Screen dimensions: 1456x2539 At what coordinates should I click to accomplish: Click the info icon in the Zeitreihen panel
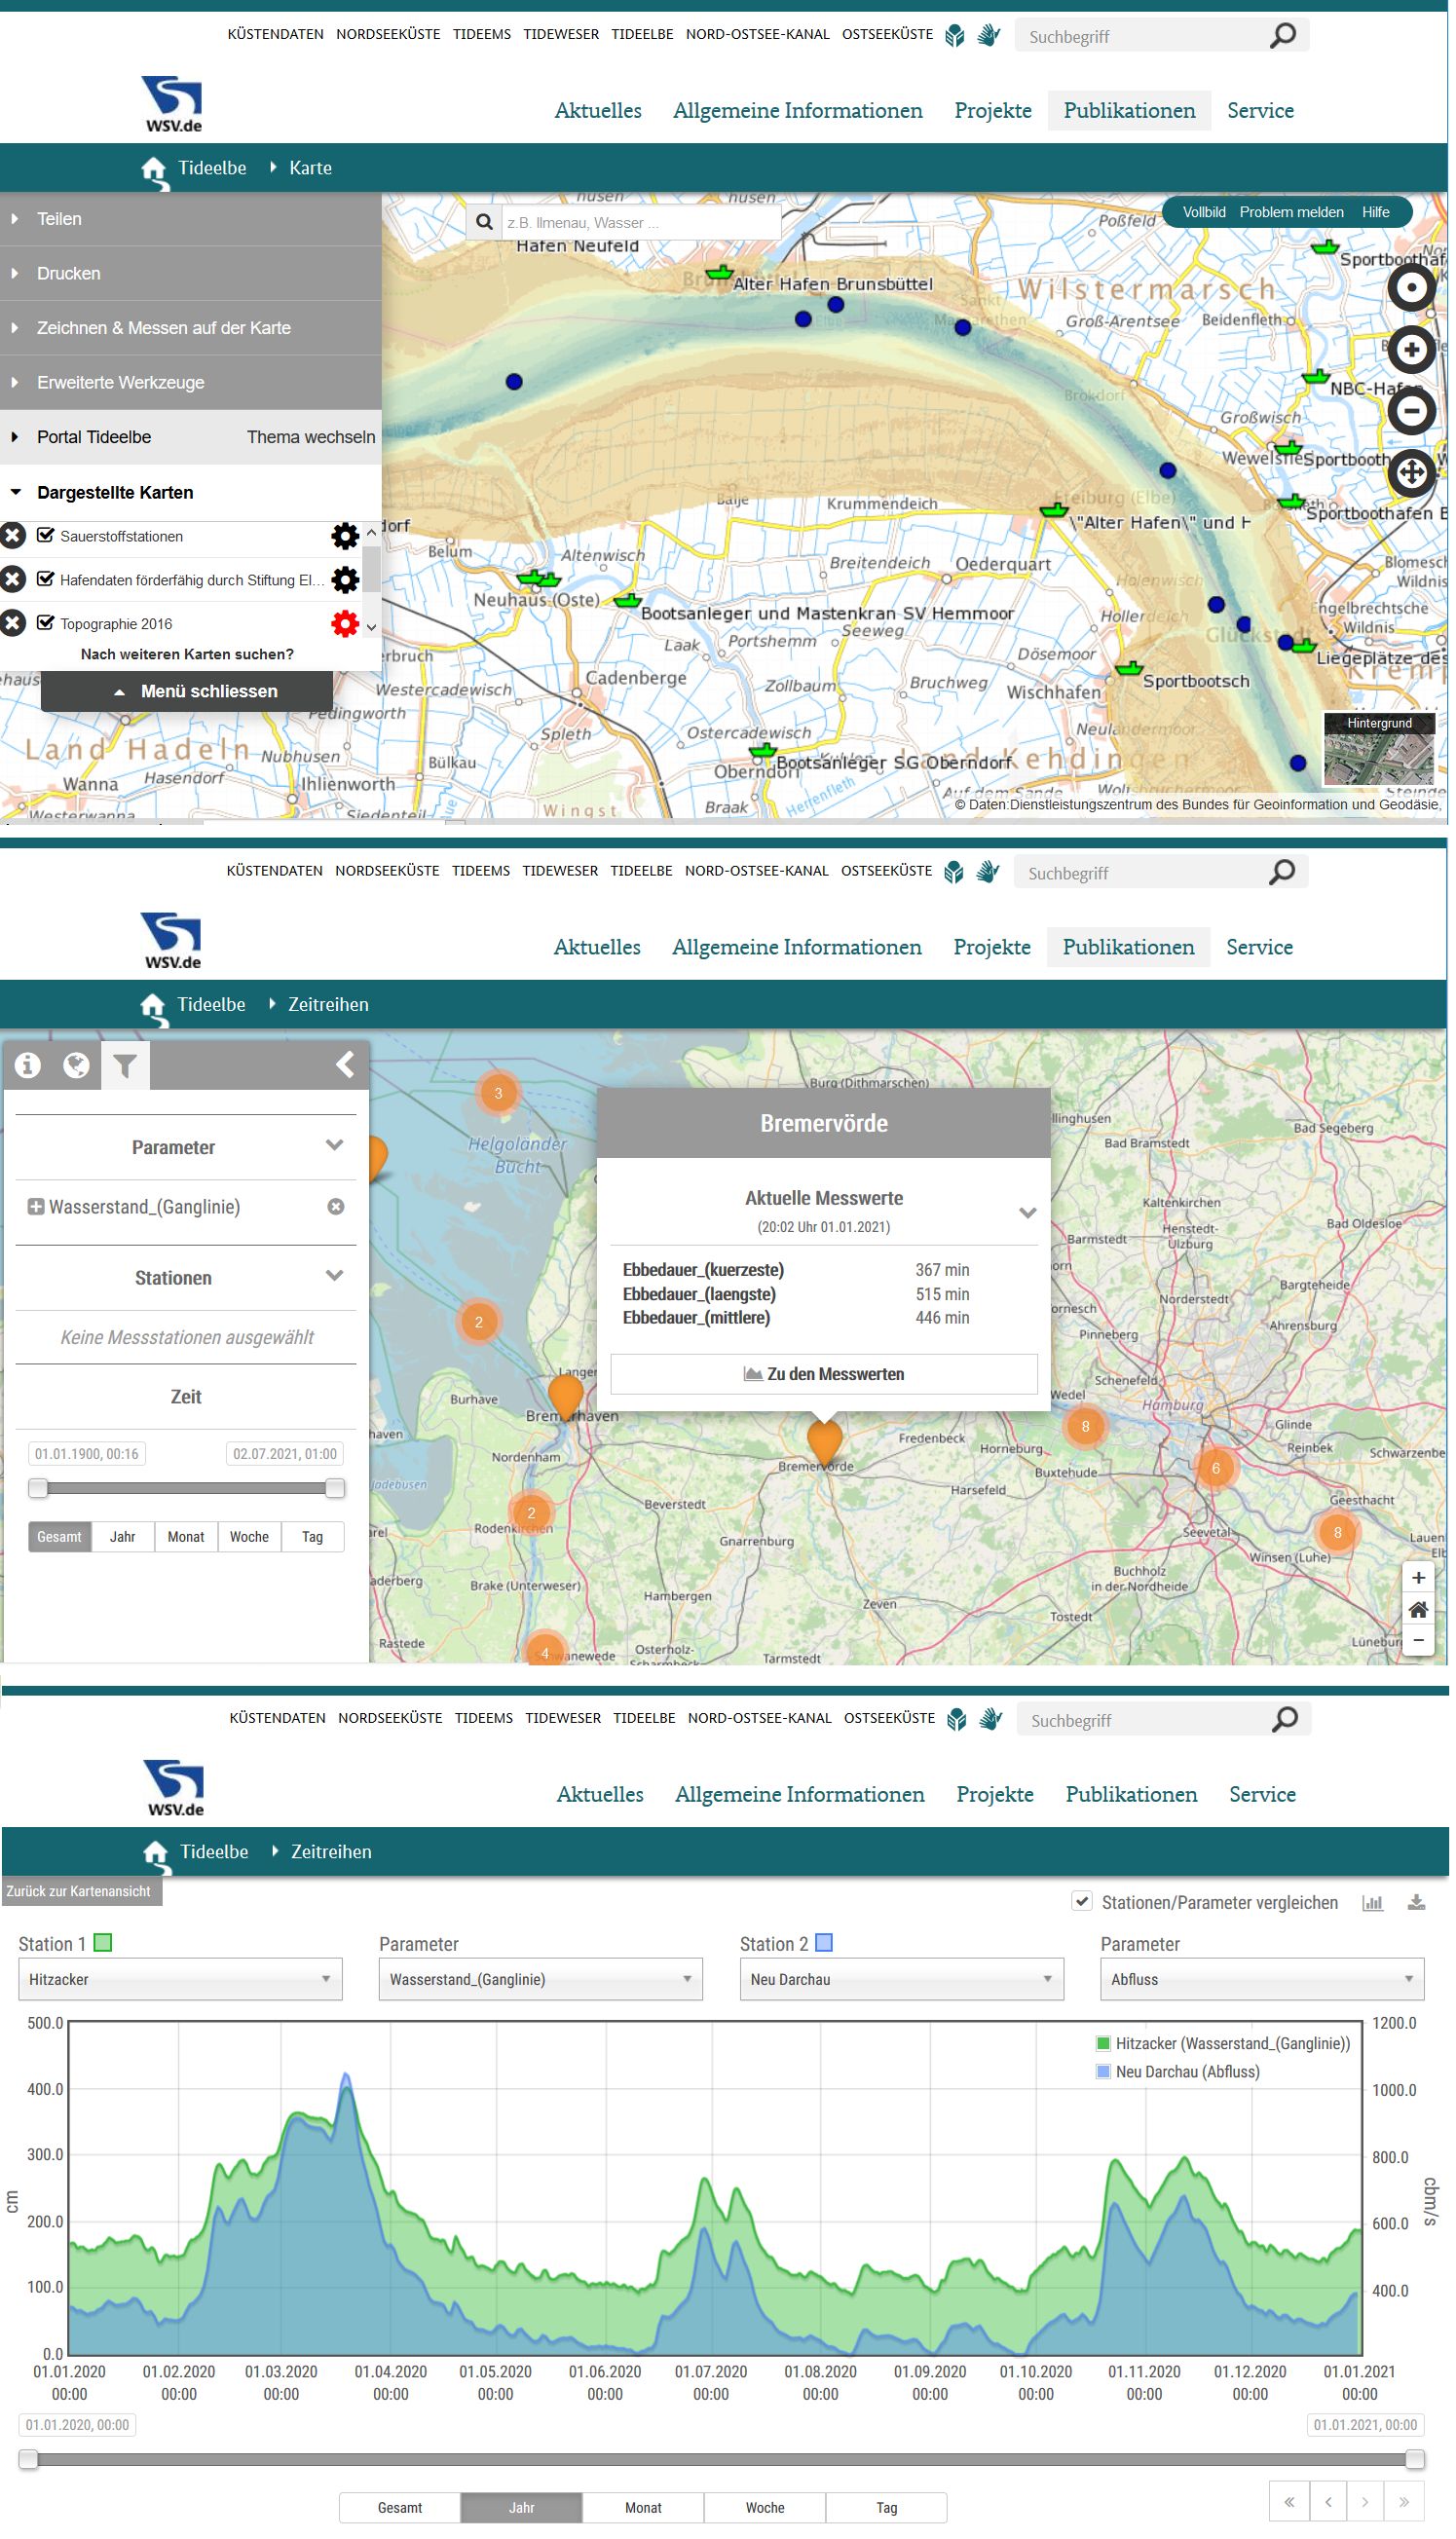28,1068
